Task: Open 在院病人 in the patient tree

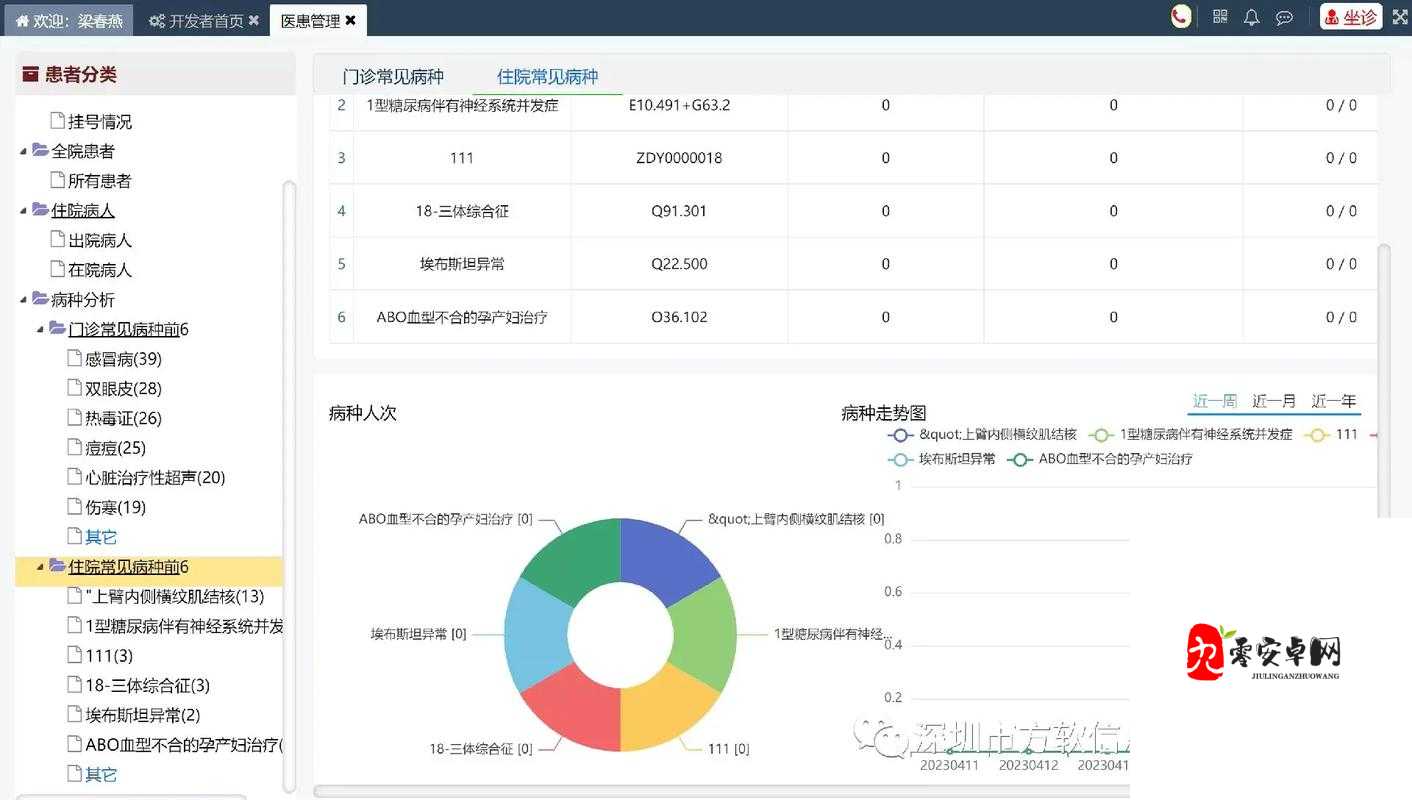Action: point(100,270)
